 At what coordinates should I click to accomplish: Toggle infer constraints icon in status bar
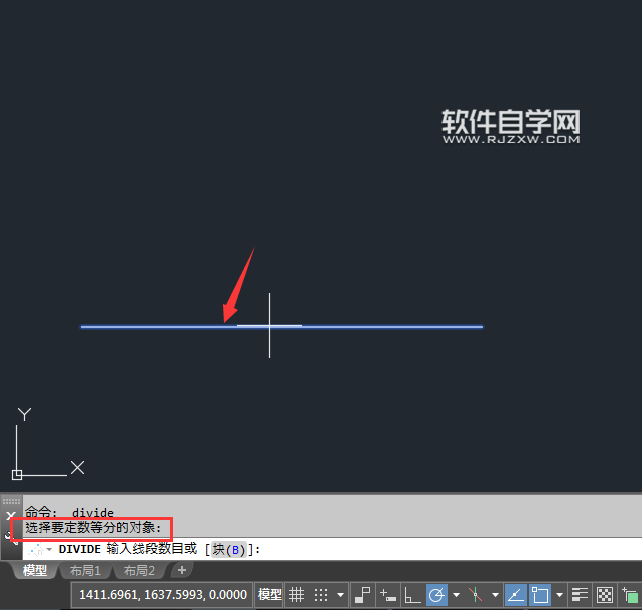(363, 594)
